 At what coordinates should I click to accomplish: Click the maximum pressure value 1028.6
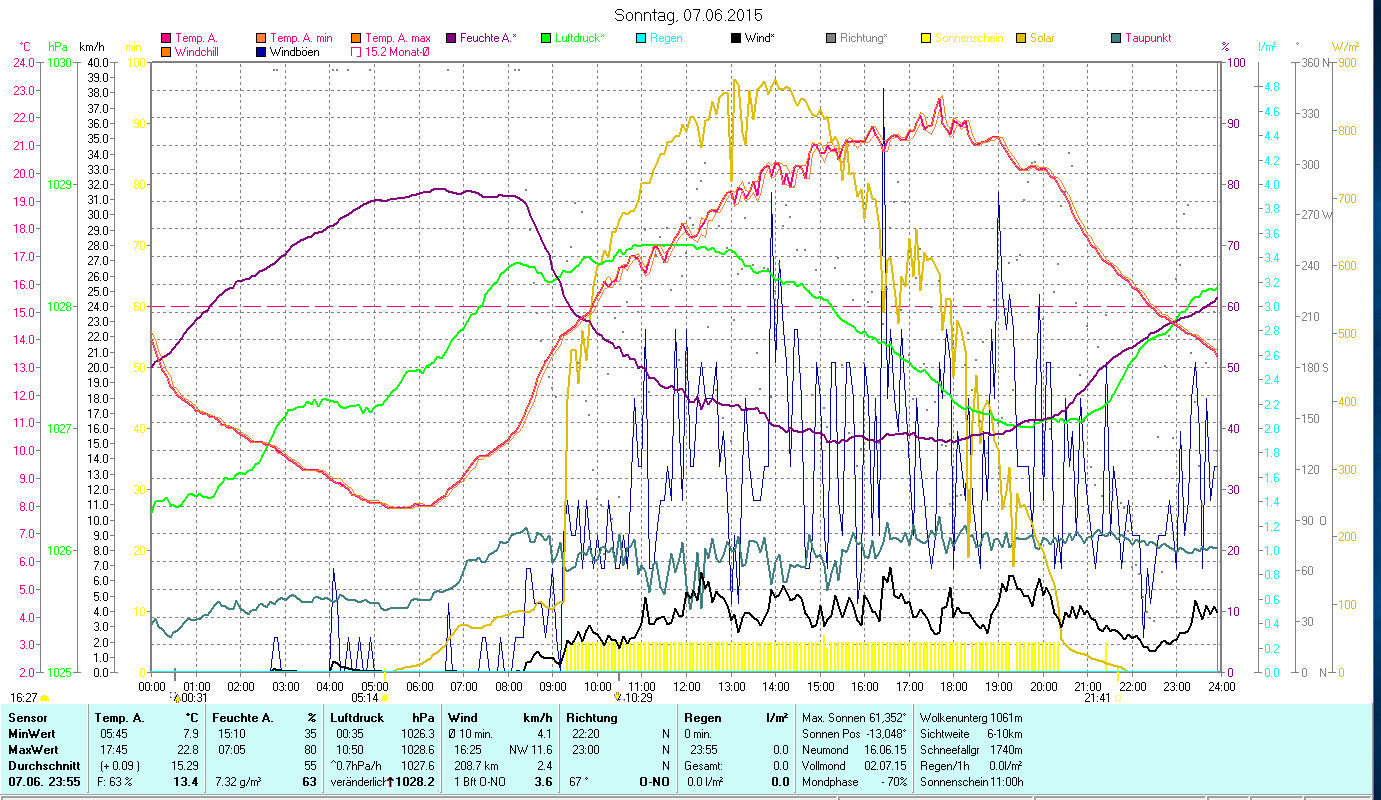tap(418, 749)
